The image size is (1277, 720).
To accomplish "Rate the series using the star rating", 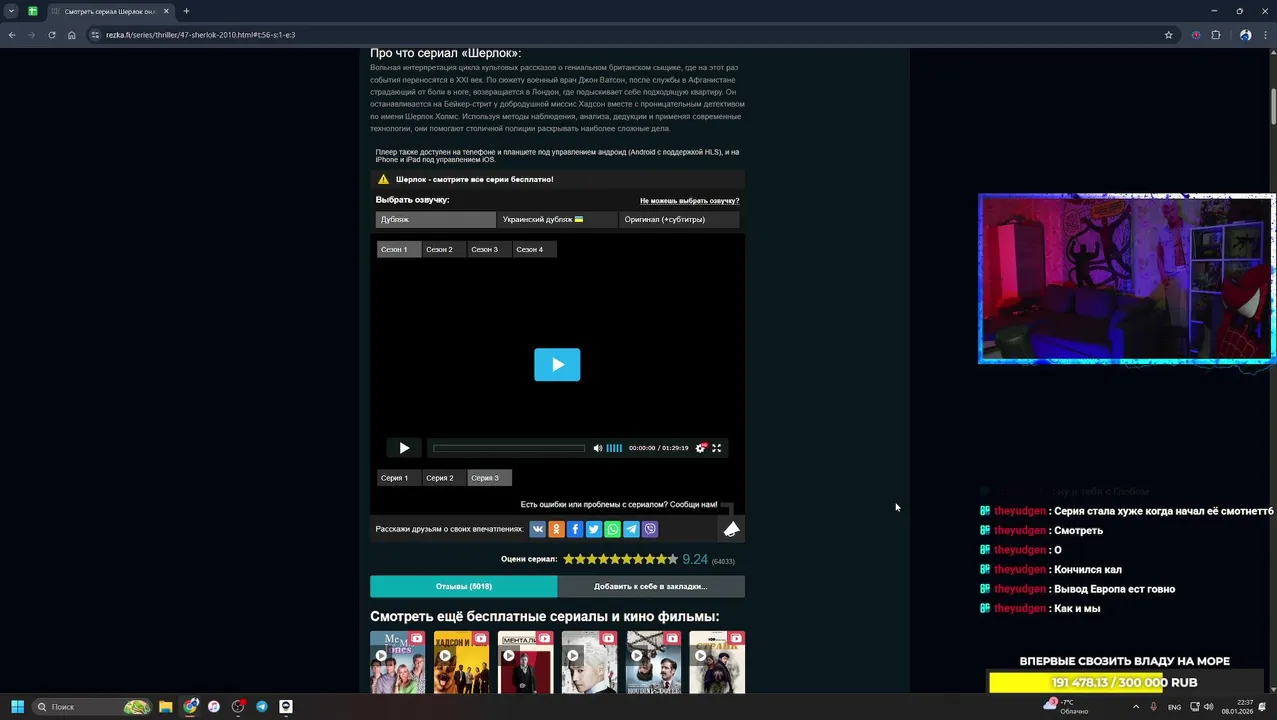I will point(620,559).
